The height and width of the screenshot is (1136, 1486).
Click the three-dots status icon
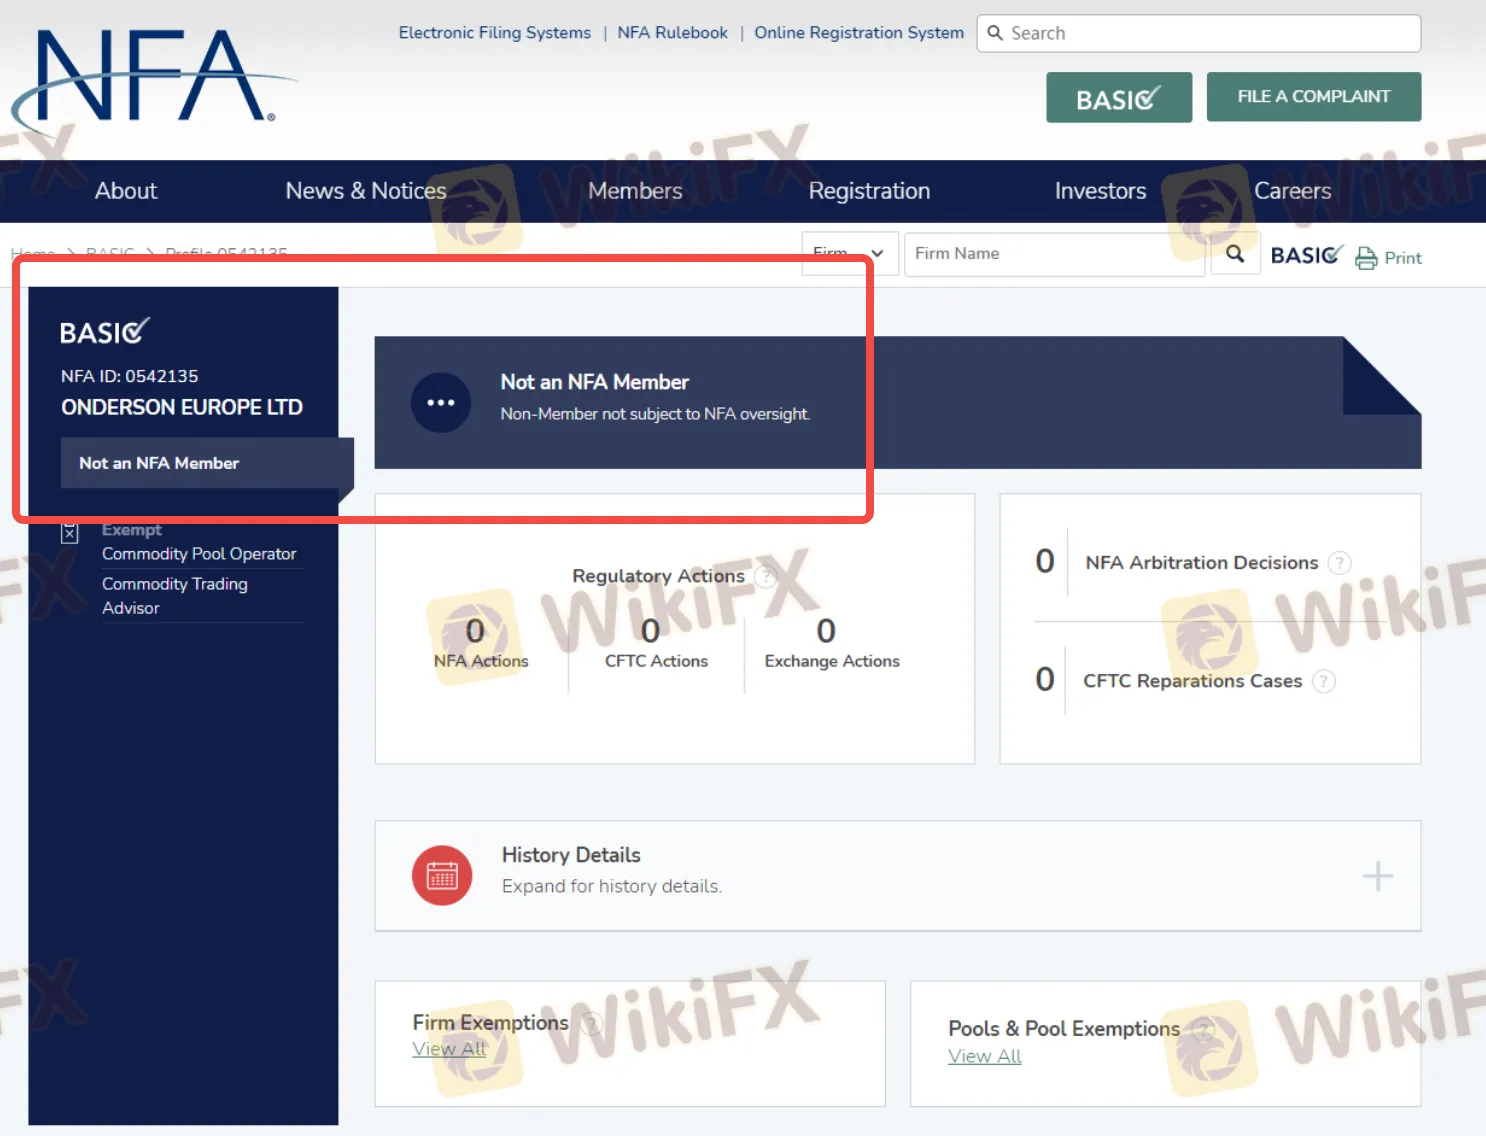441,403
